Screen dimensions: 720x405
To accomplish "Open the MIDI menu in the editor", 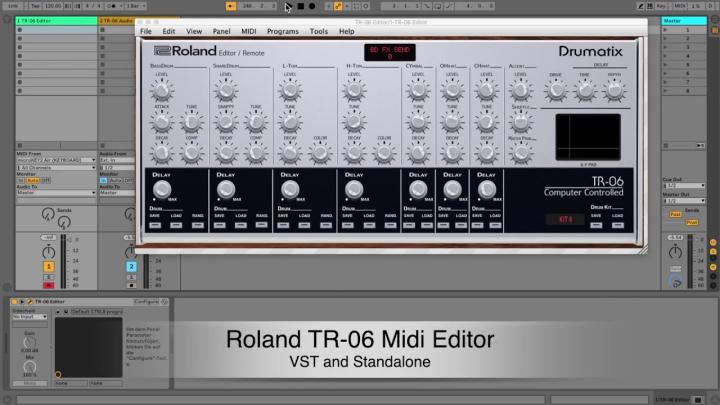I will [249, 31].
